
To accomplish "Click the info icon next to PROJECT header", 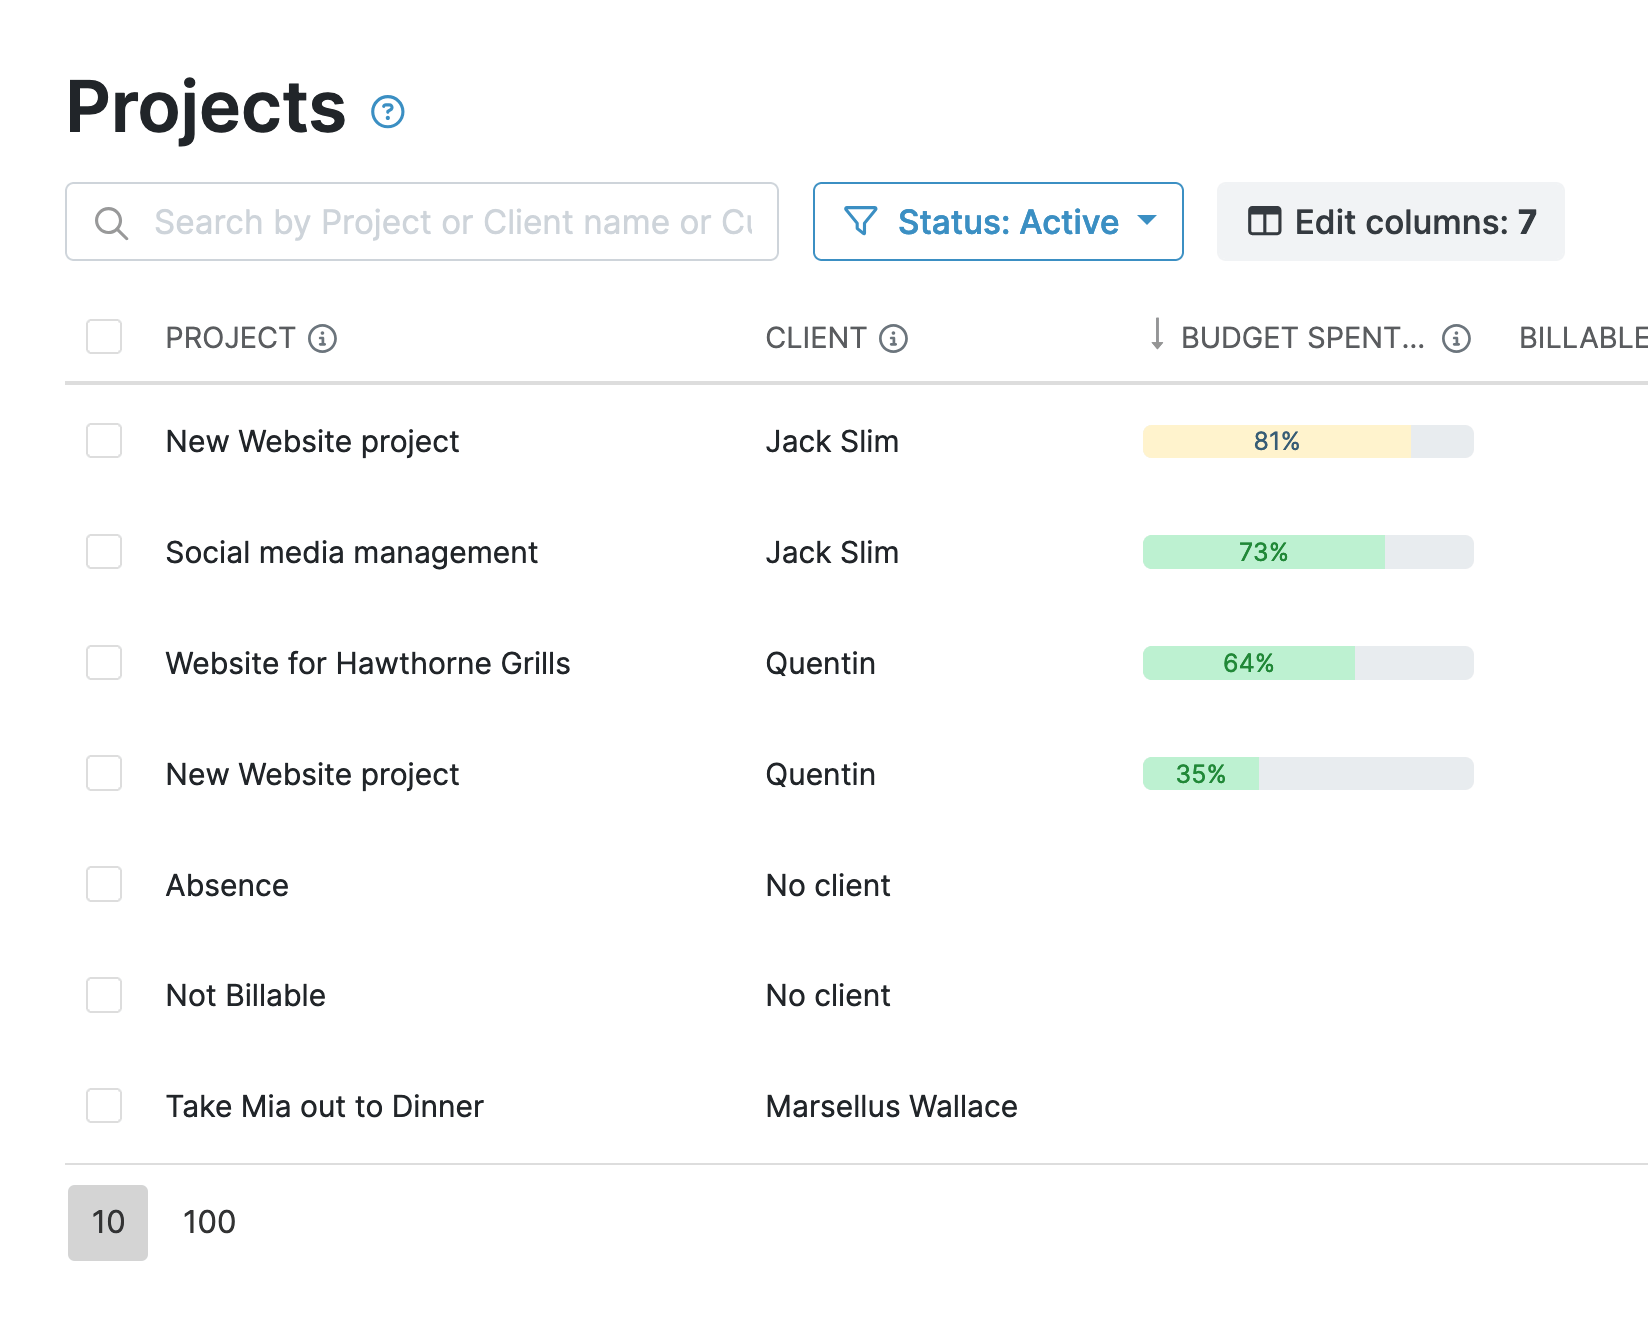I will point(322,339).
